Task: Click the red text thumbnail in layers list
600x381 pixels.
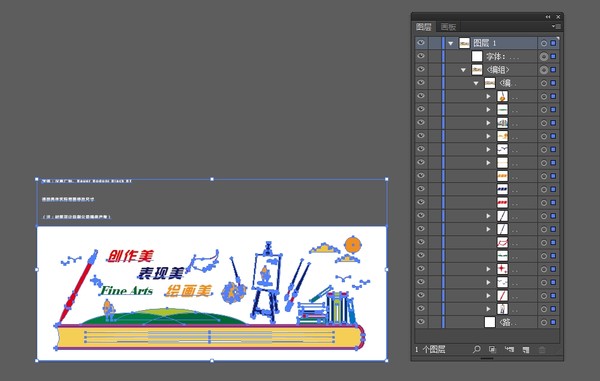Action: click(502, 203)
